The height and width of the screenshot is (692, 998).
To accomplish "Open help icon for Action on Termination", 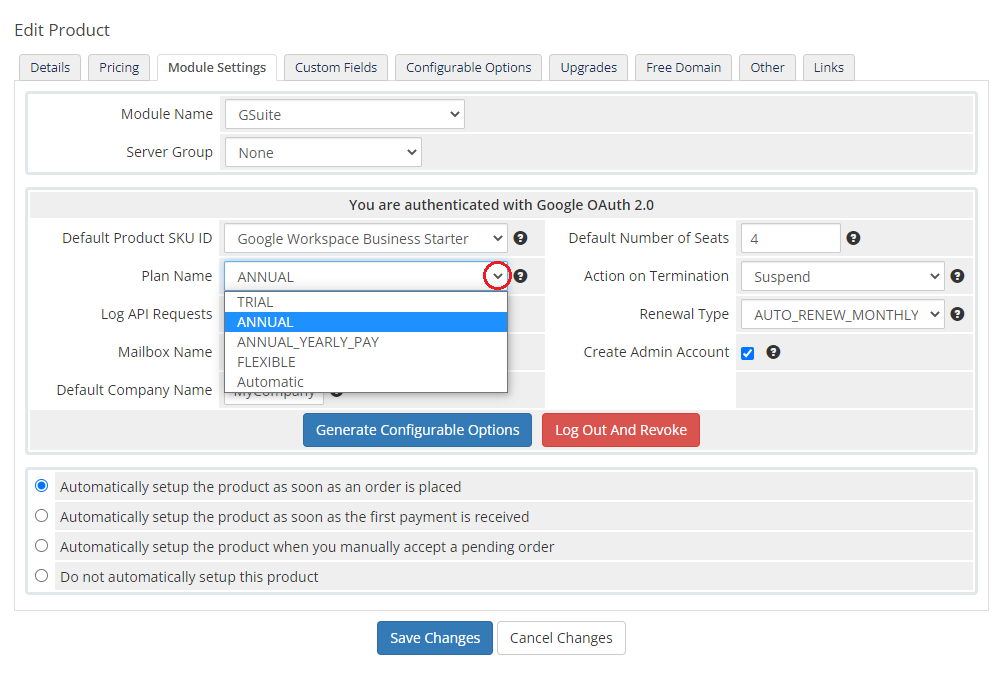I will click(x=957, y=276).
